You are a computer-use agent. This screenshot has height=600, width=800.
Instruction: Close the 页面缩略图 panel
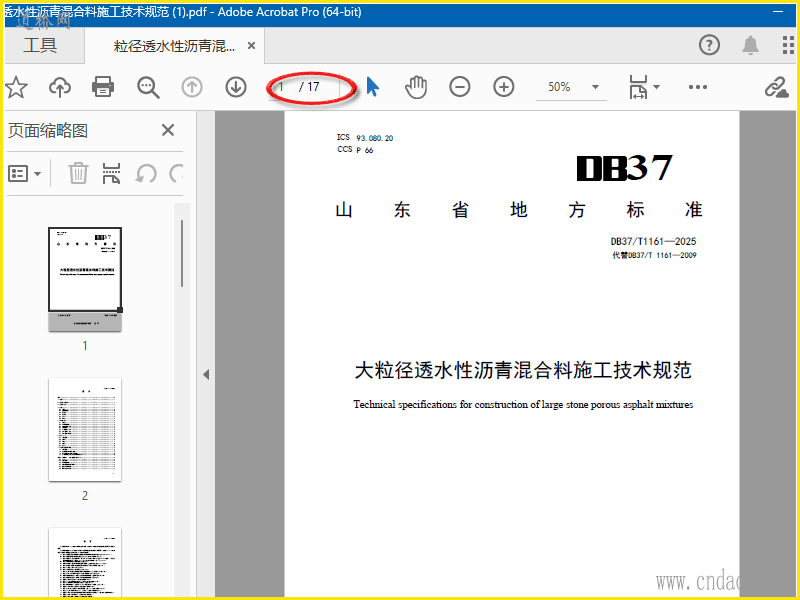point(168,130)
